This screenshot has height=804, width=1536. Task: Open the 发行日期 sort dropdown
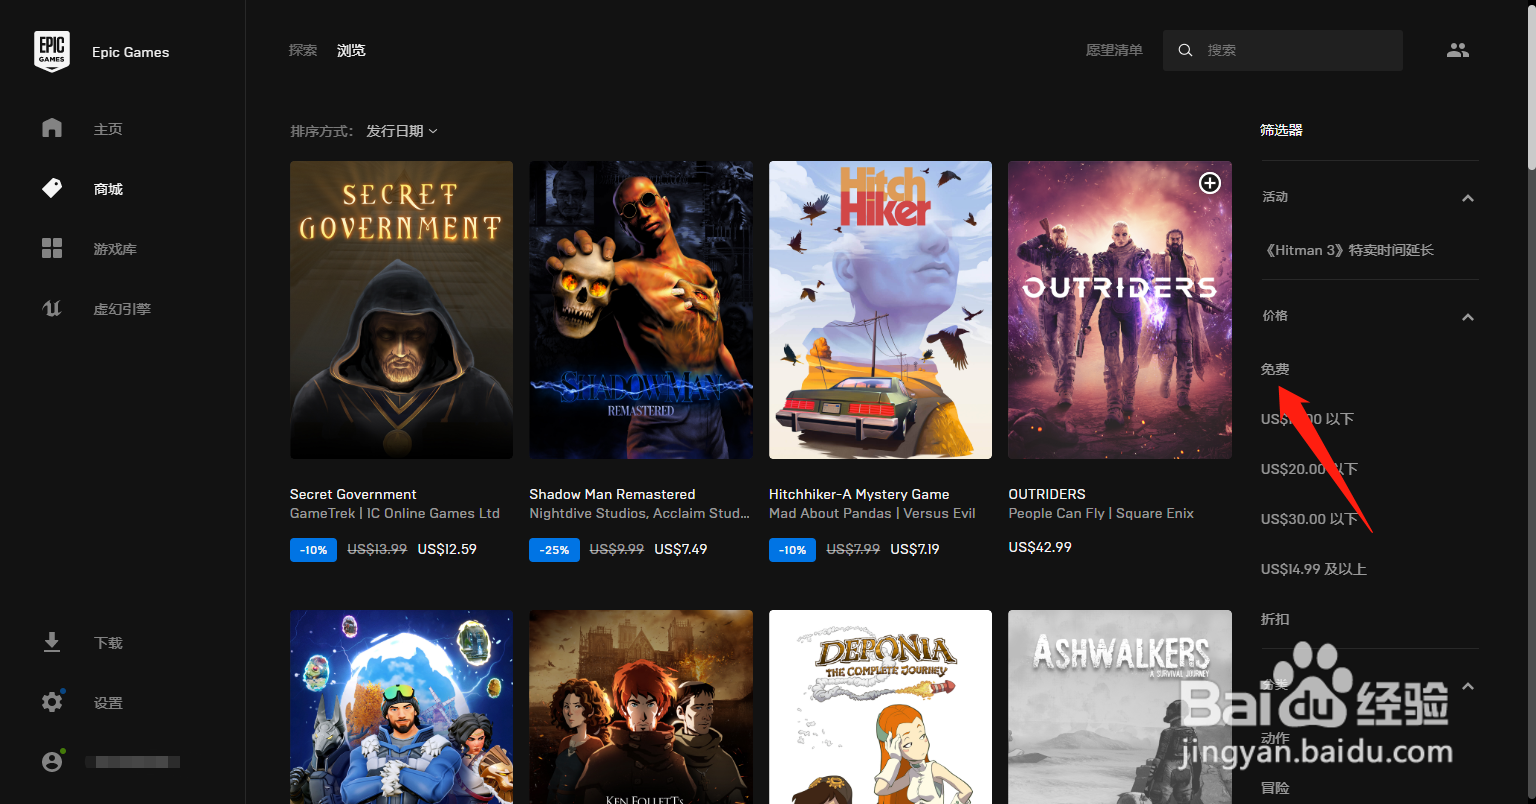click(402, 131)
